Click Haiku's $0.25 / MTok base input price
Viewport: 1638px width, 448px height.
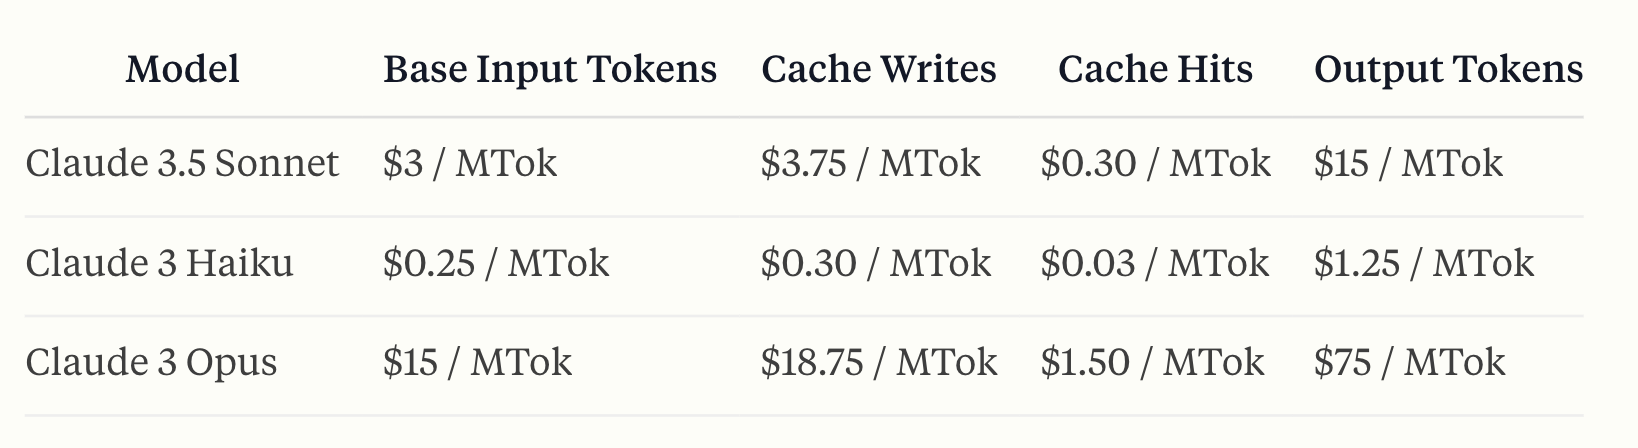495,263
